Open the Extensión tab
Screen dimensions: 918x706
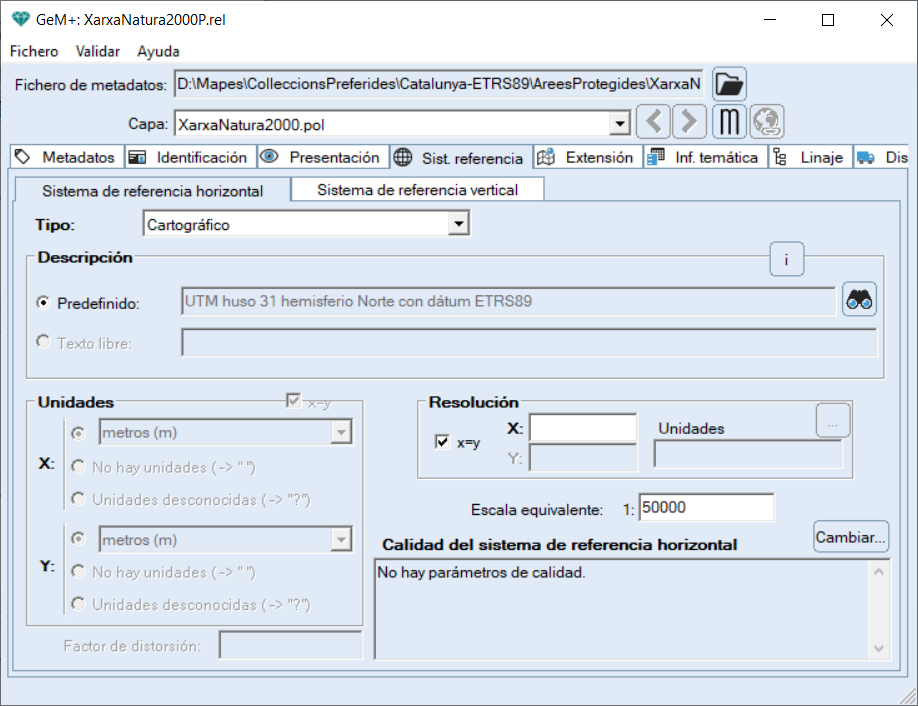[587, 157]
